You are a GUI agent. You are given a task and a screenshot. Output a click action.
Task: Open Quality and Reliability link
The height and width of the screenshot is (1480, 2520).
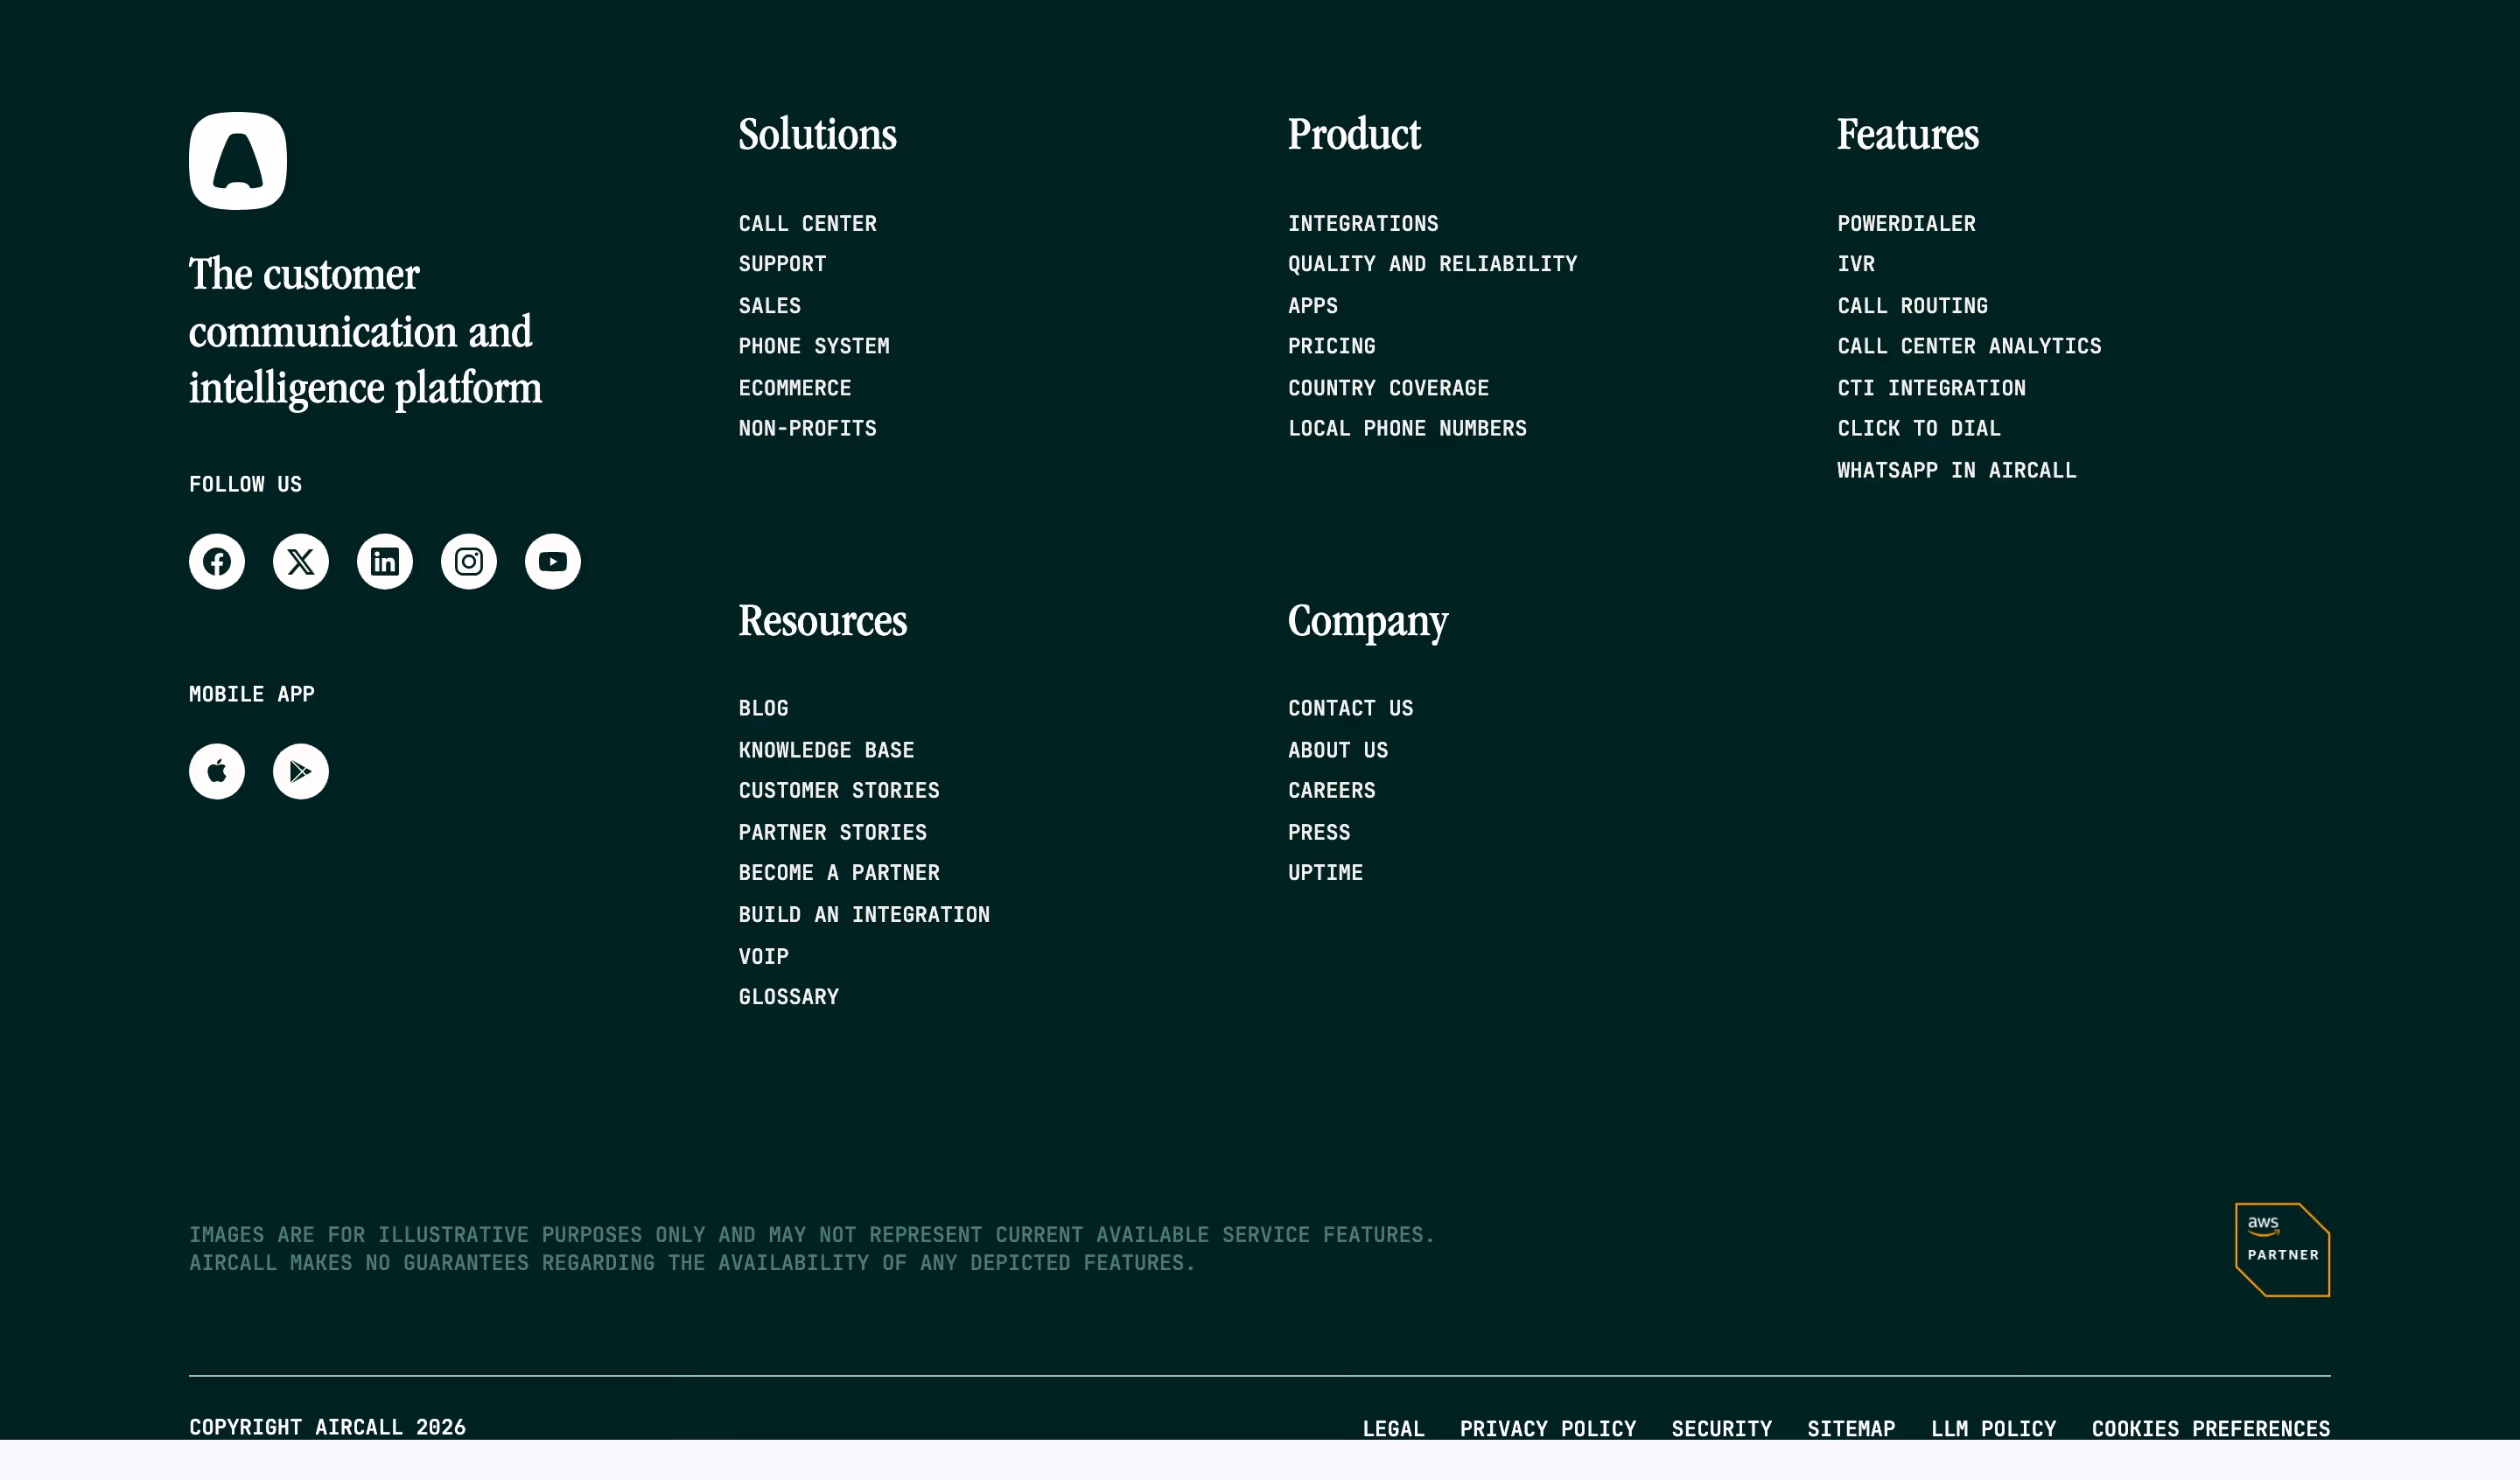[x=1433, y=264]
